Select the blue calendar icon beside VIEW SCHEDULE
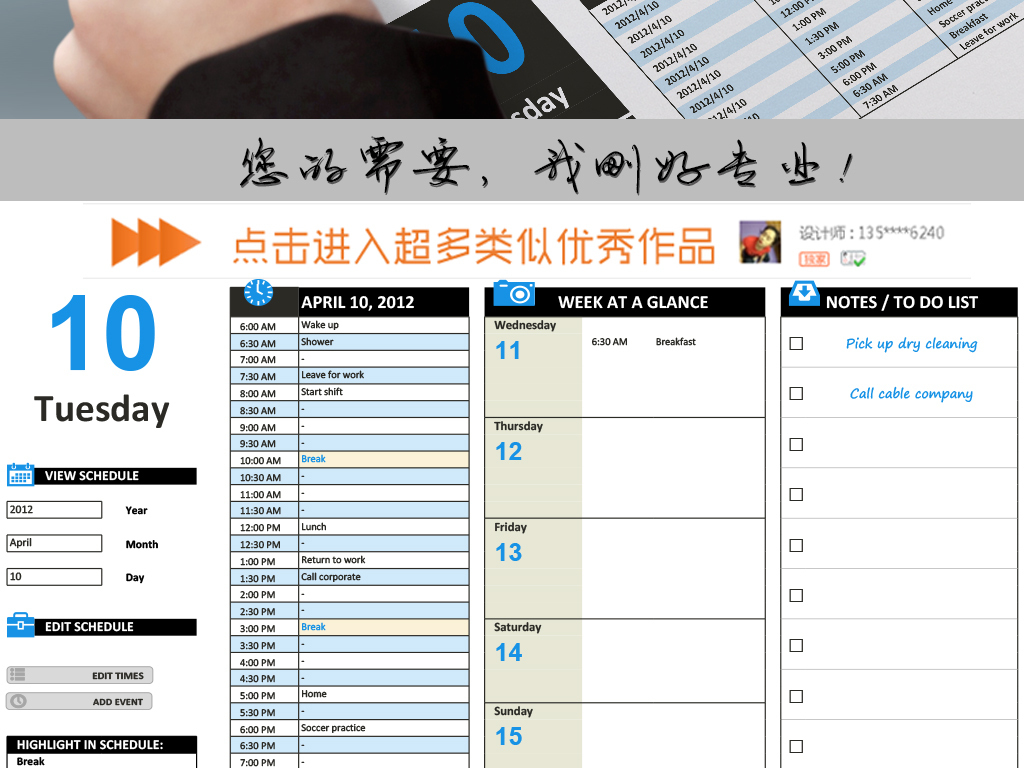The image size is (1024, 768). pos(19,475)
